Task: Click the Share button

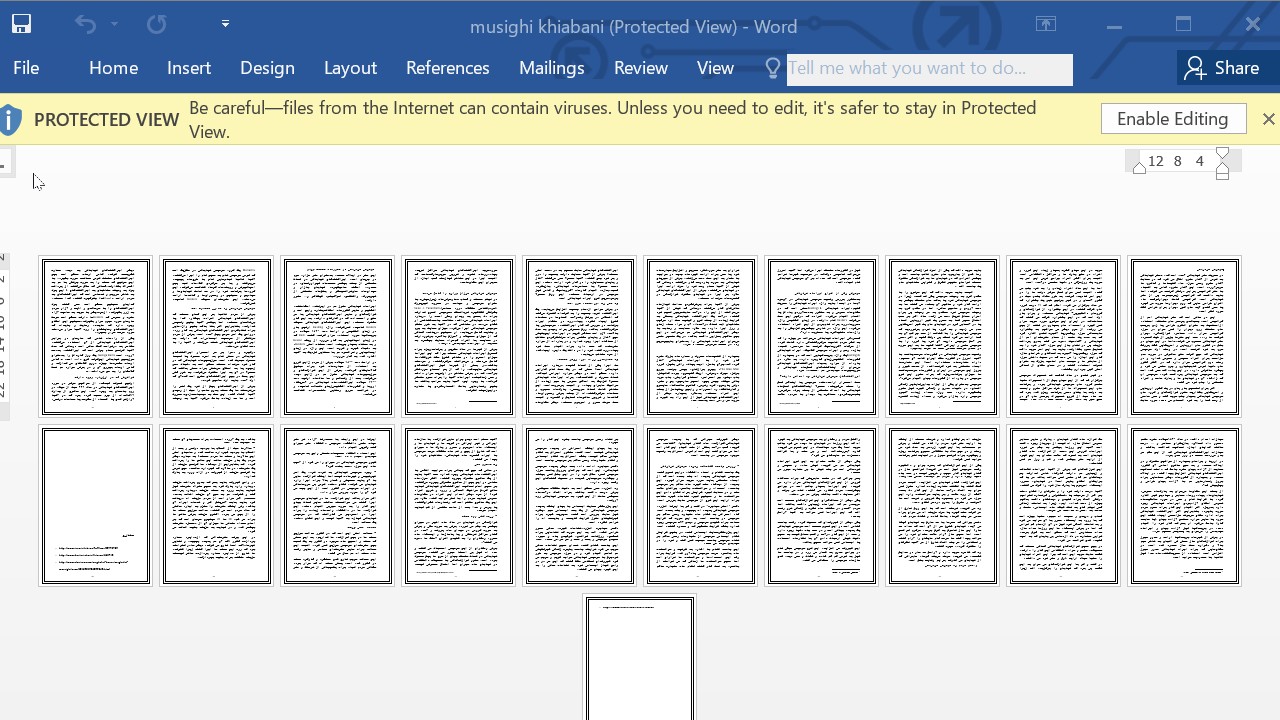Action: click(1222, 68)
